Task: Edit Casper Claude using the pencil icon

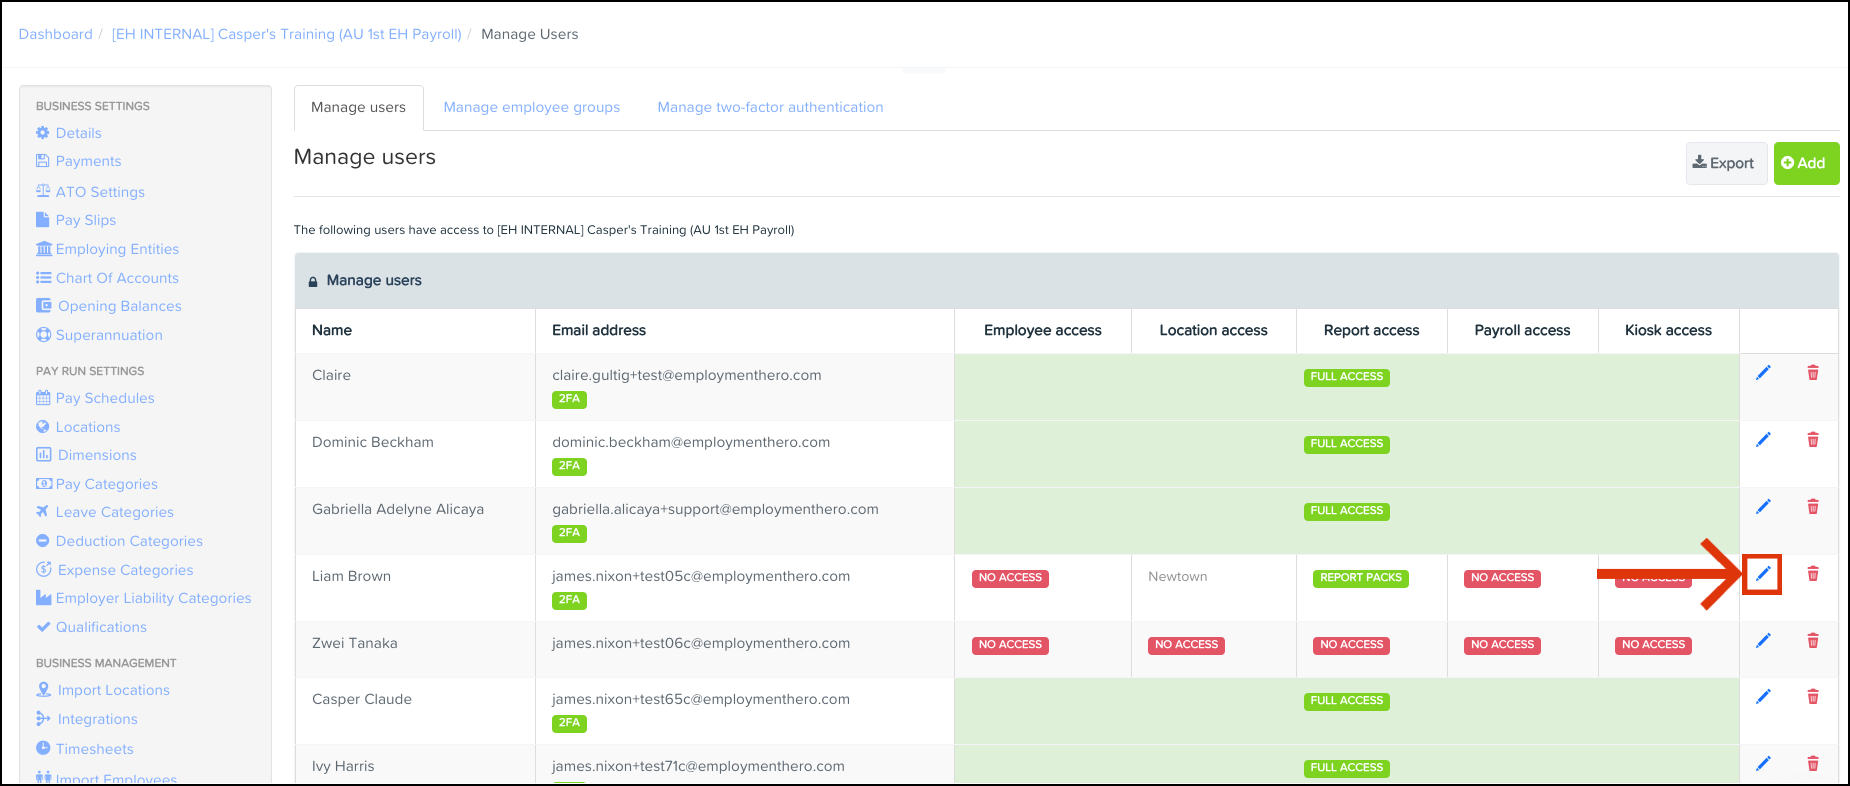Action: pos(1763,697)
